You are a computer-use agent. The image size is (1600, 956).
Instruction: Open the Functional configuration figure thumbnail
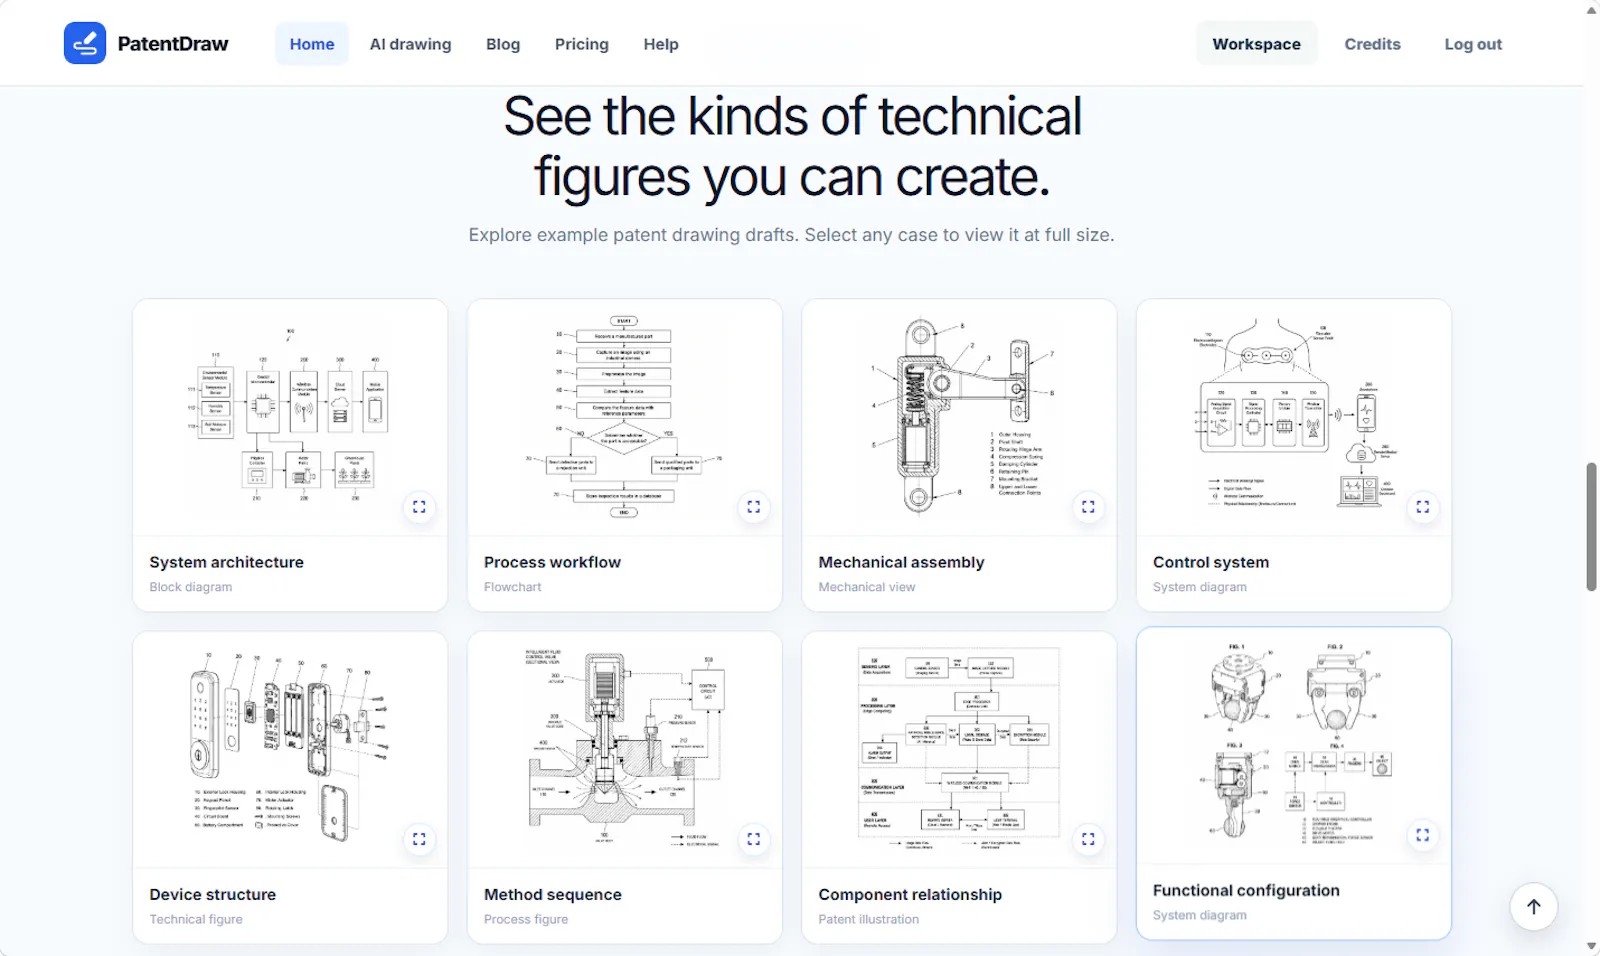click(1294, 746)
